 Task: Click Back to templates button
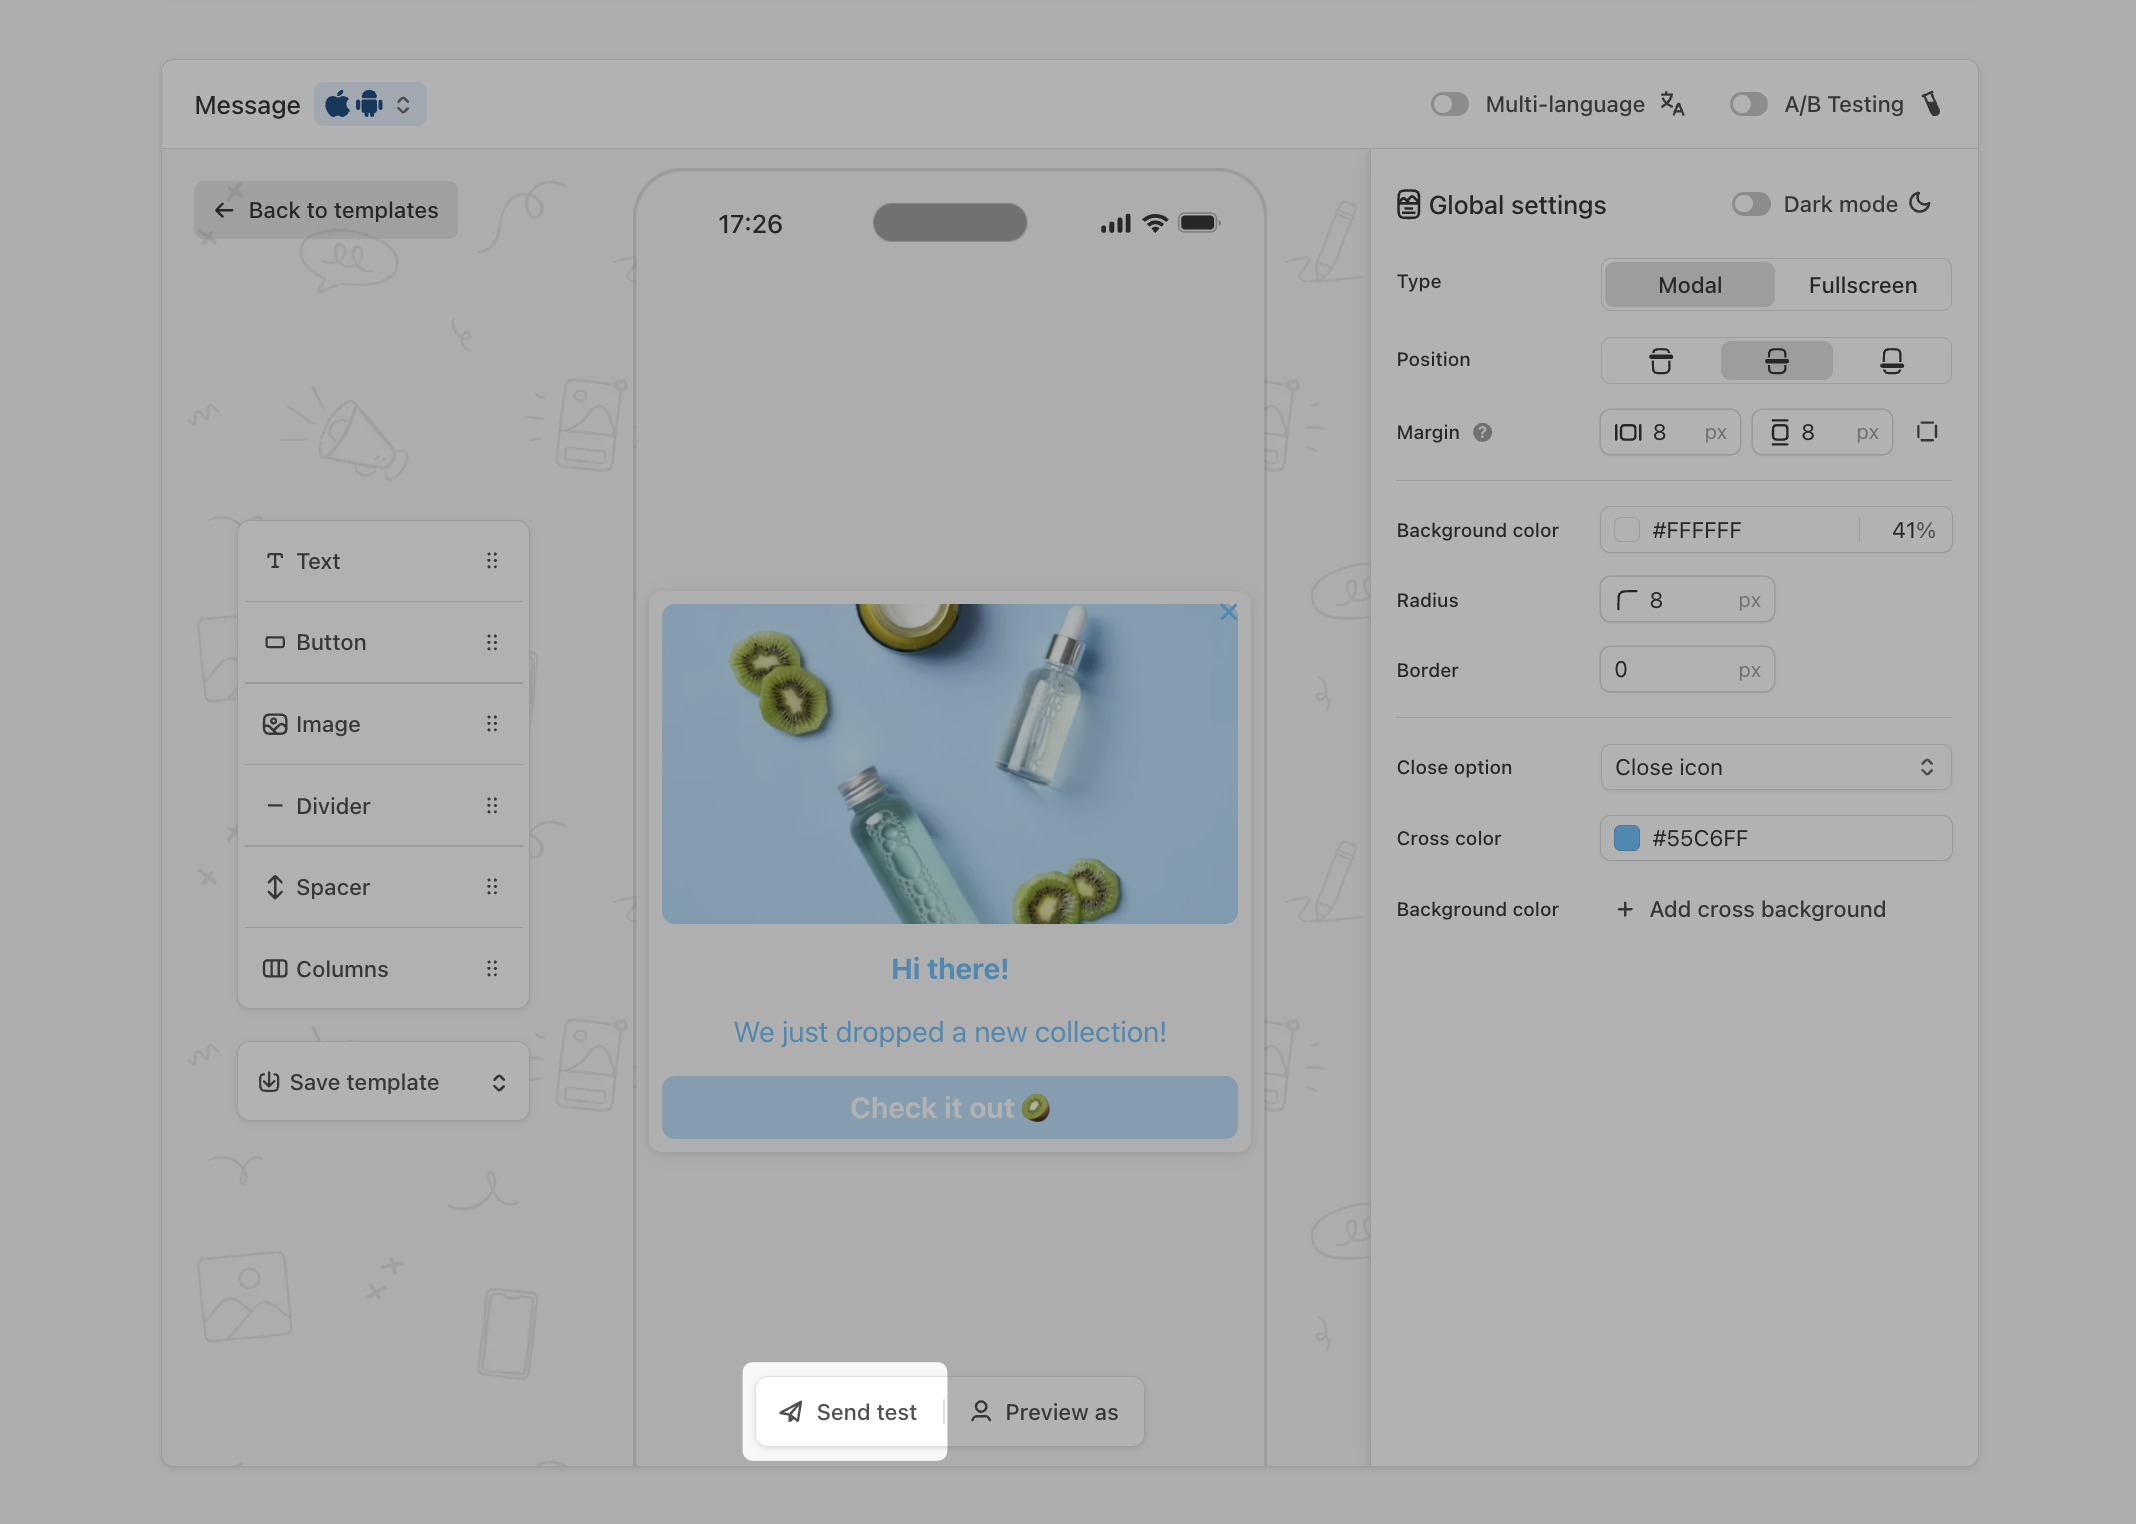326,210
